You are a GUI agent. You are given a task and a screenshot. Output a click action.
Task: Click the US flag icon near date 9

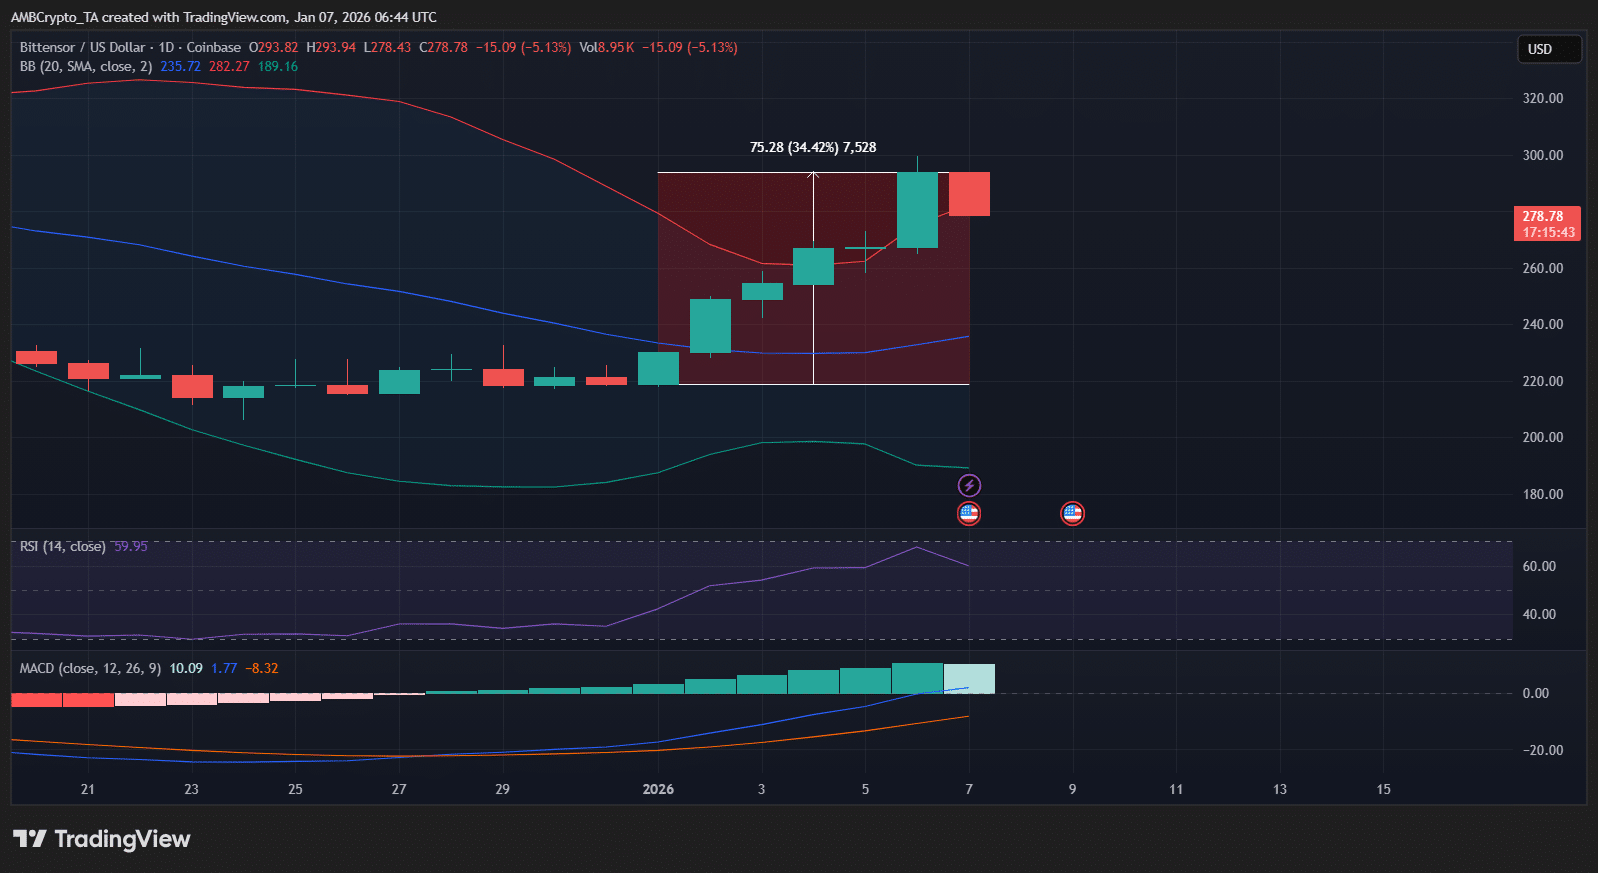[x=1072, y=514]
